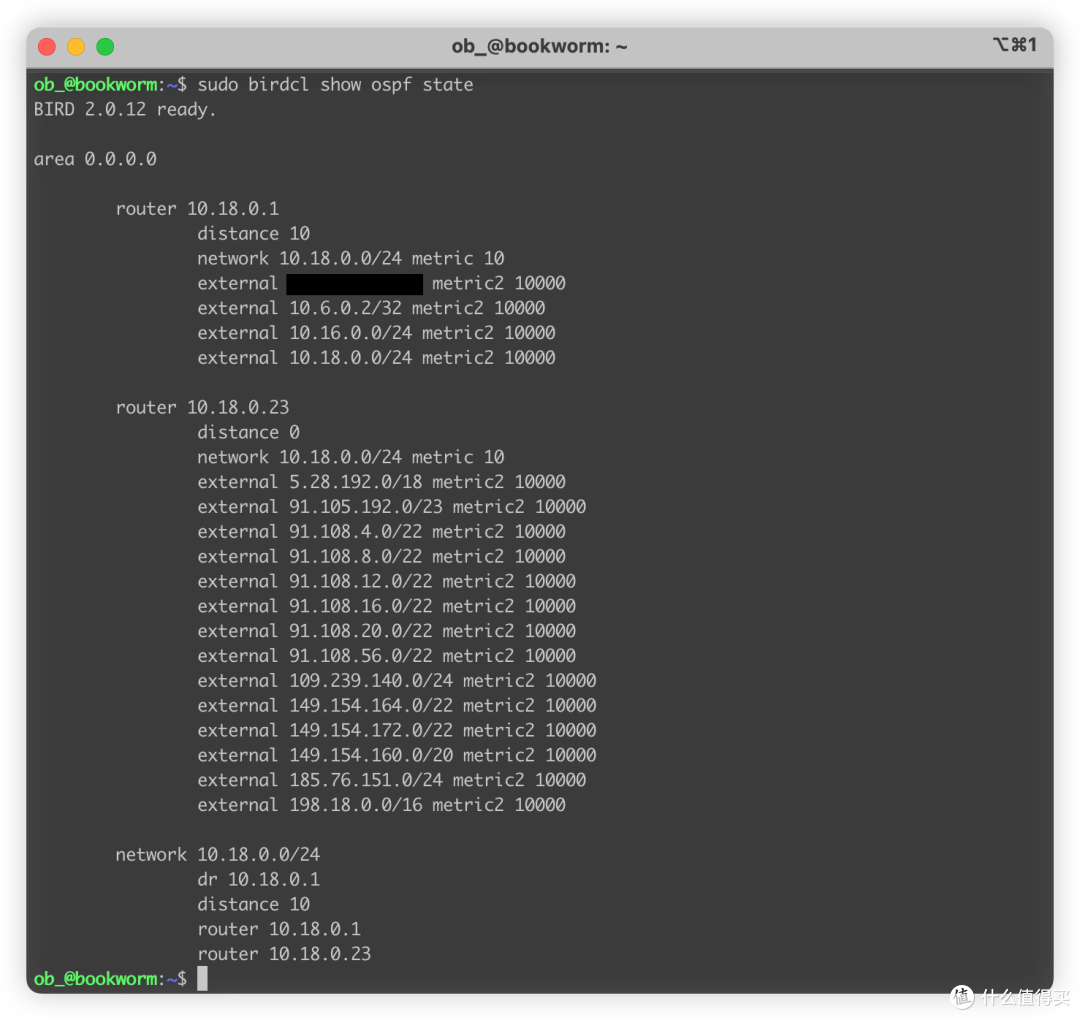The height and width of the screenshot is (1020, 1080).
Task: Click the command text 'sudo birdcl show ospf state'
Action: 335,85
